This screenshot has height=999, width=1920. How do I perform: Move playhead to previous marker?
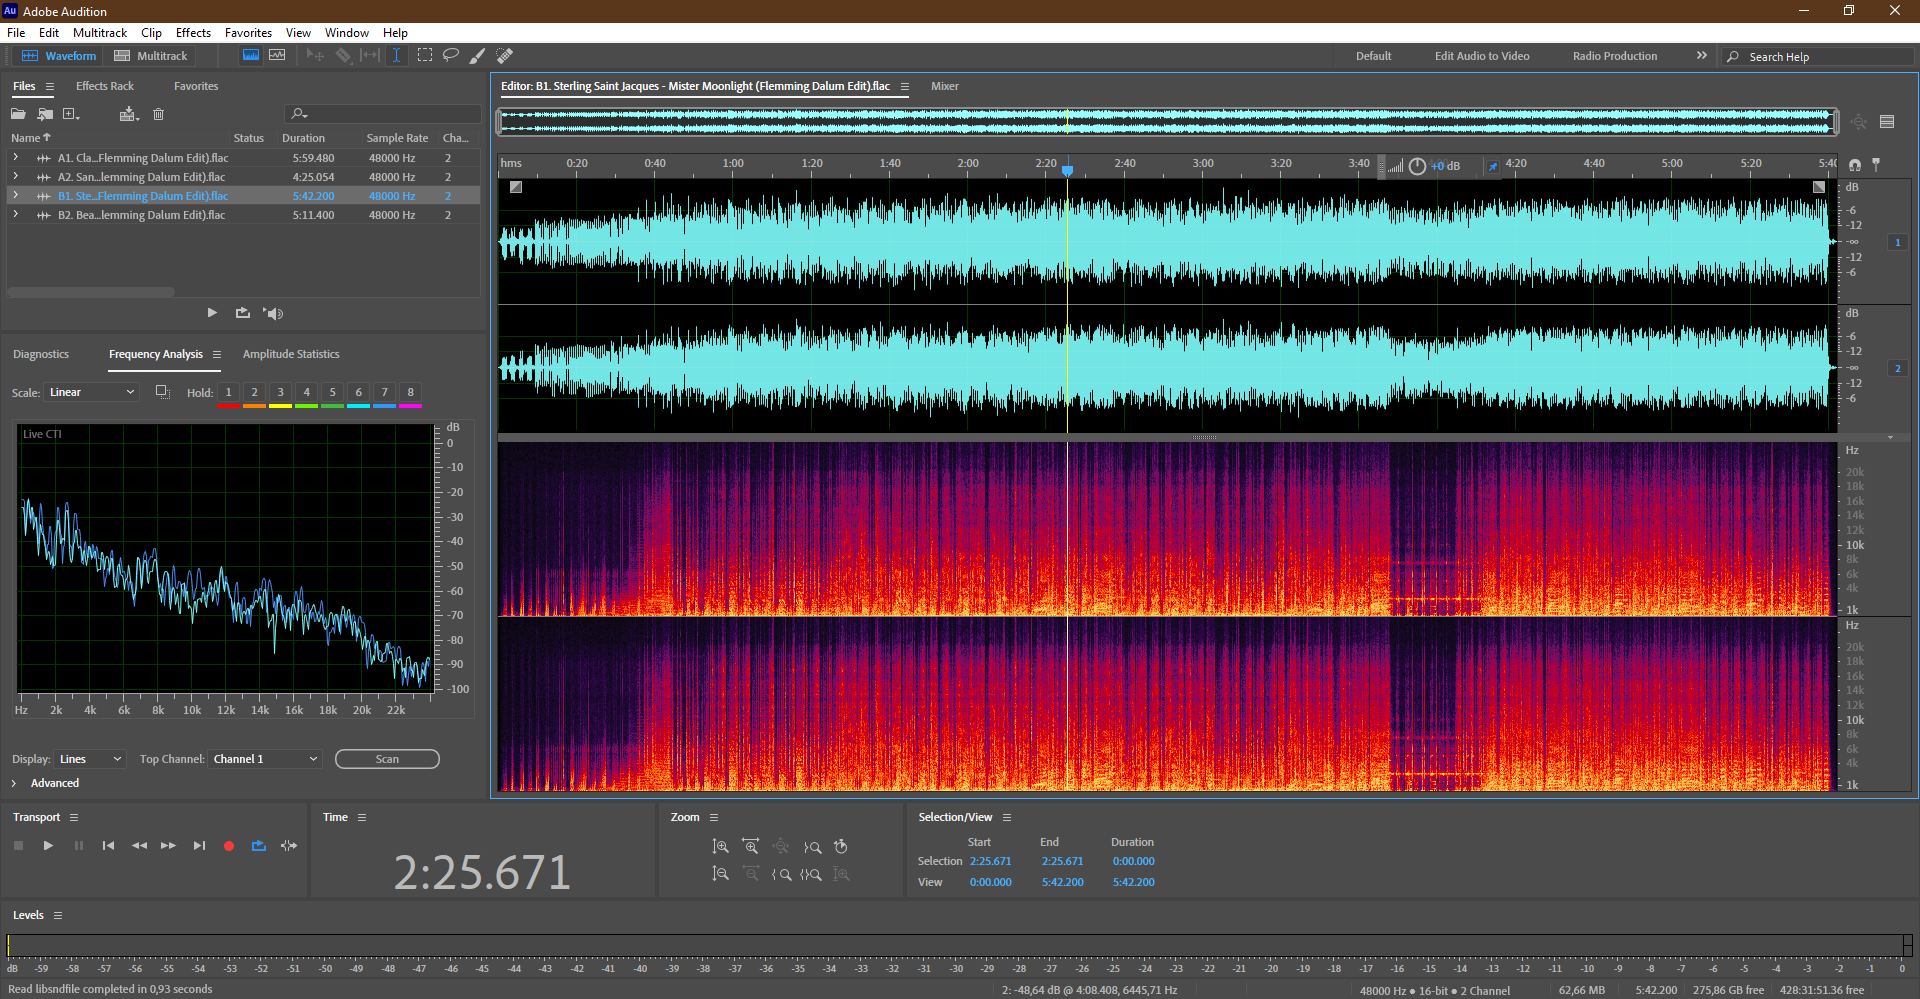coord(108,846)
